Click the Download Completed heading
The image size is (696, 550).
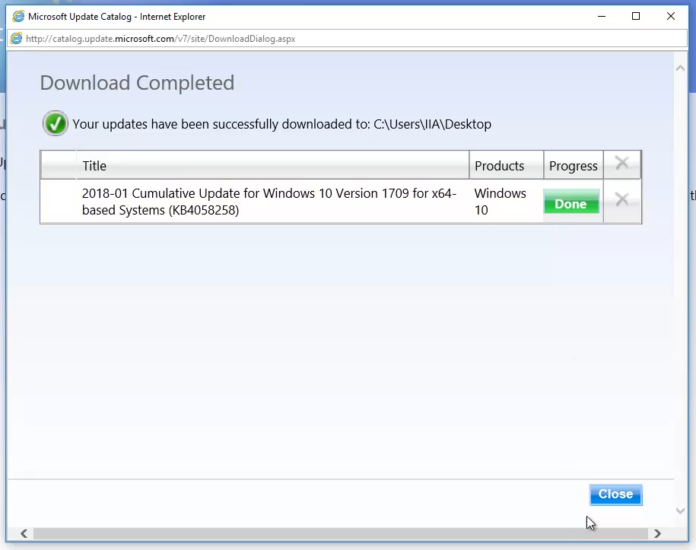click(x=137, y=83)
